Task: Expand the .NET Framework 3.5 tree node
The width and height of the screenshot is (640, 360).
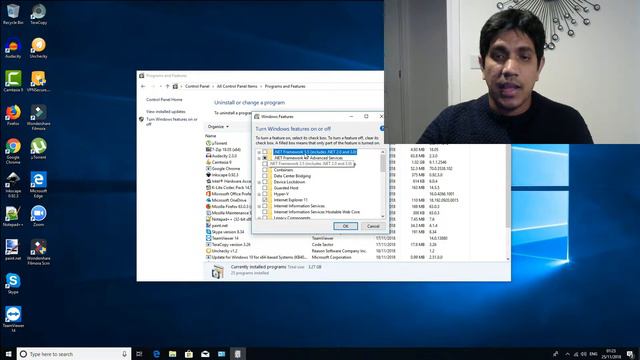Action: [x=259, y=152]
